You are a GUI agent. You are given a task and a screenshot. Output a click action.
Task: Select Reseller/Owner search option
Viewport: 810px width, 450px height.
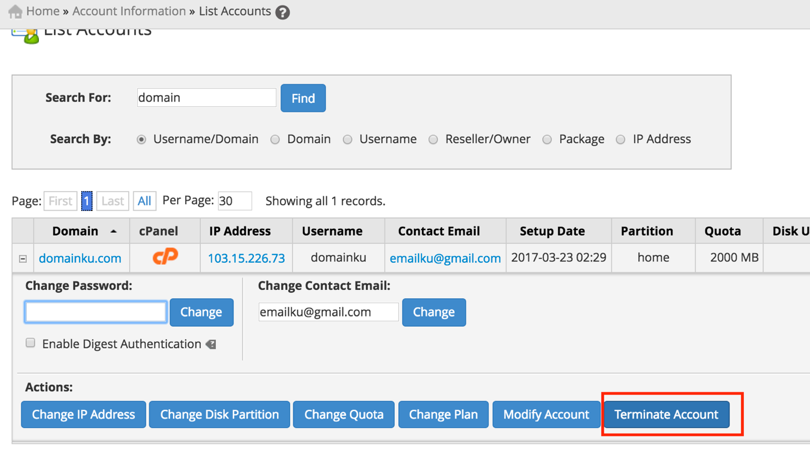(433, 139)
